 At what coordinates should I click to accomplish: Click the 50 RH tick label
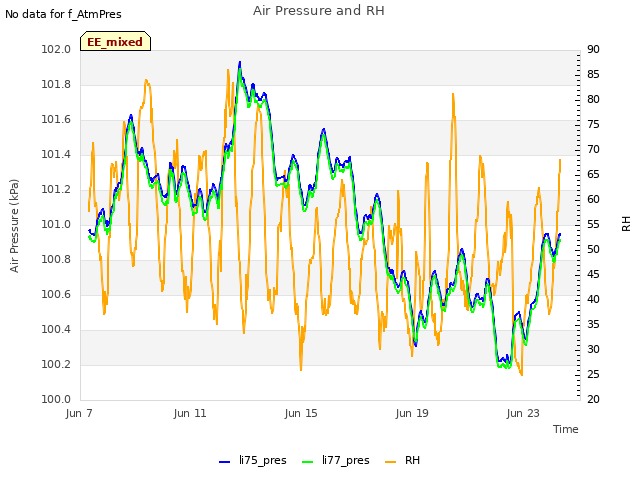pos(593,249)
